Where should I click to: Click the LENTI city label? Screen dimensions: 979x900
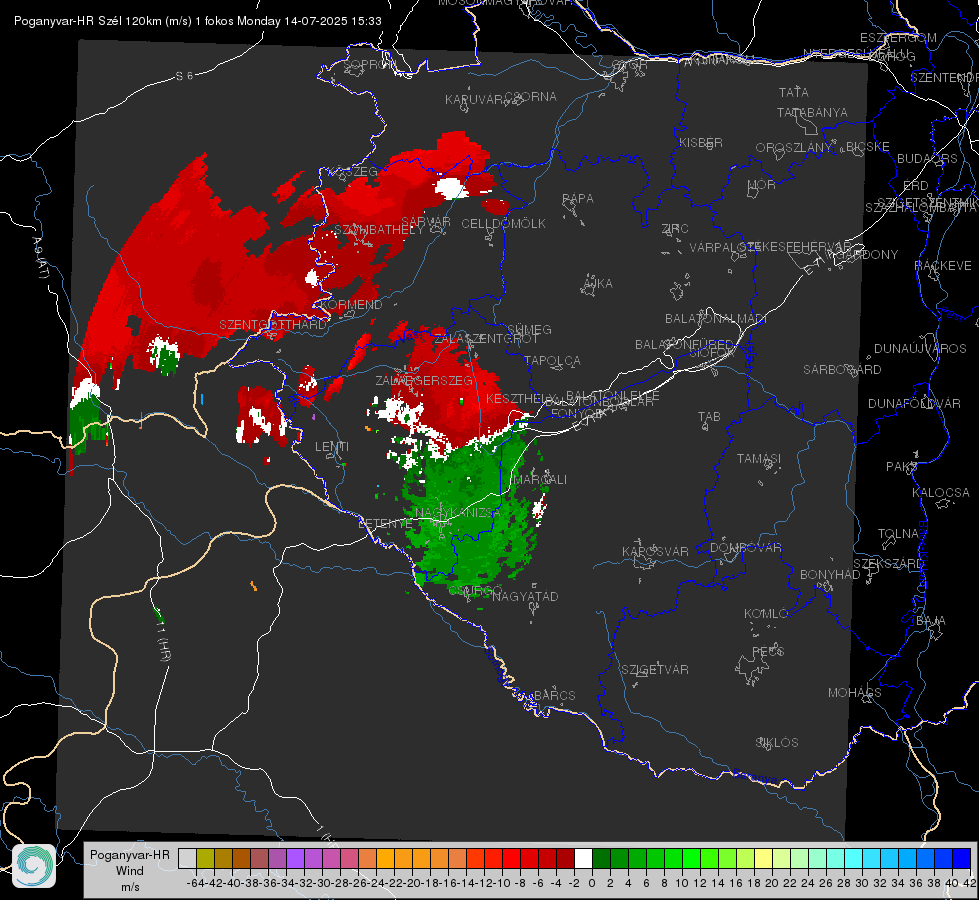click(332, 447)
